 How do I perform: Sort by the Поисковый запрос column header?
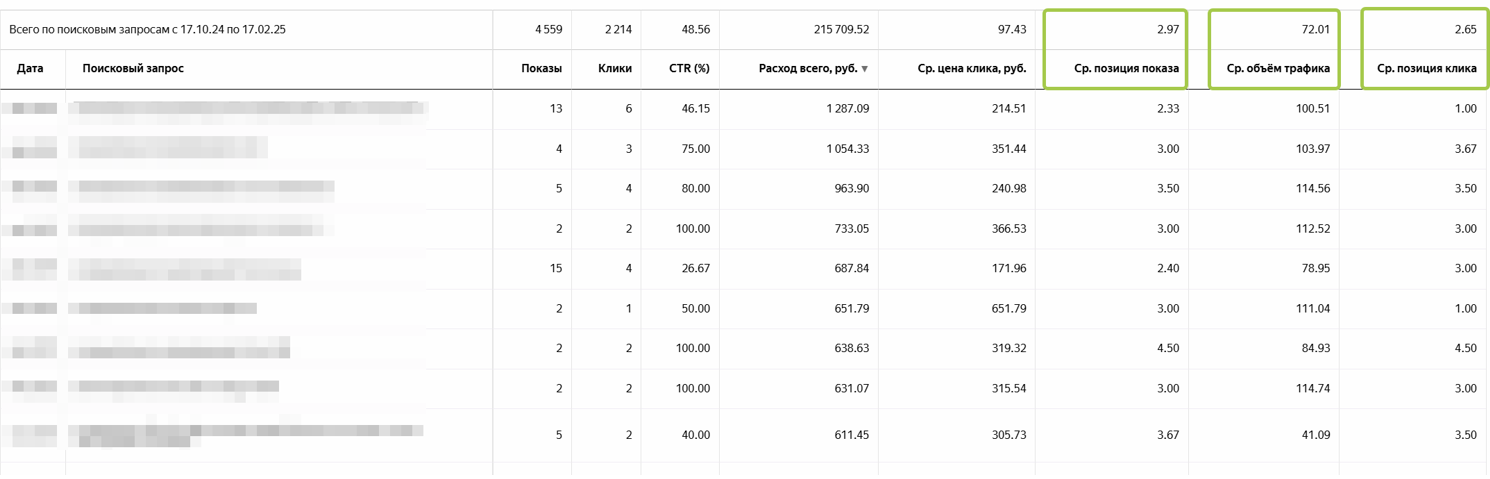[133, 68]
